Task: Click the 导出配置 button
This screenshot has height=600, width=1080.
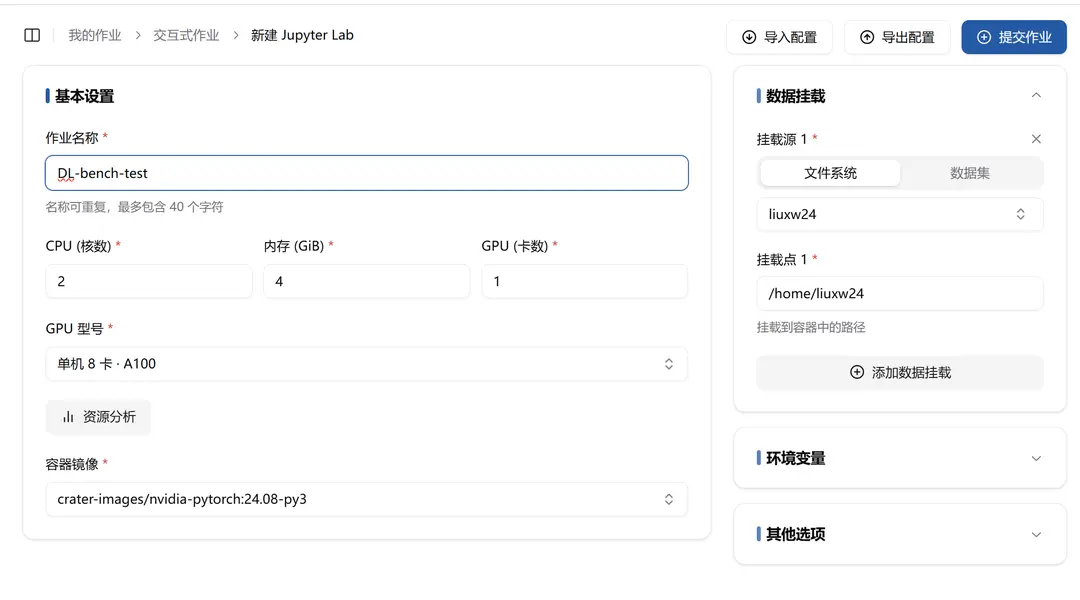Action: point(897,37)
